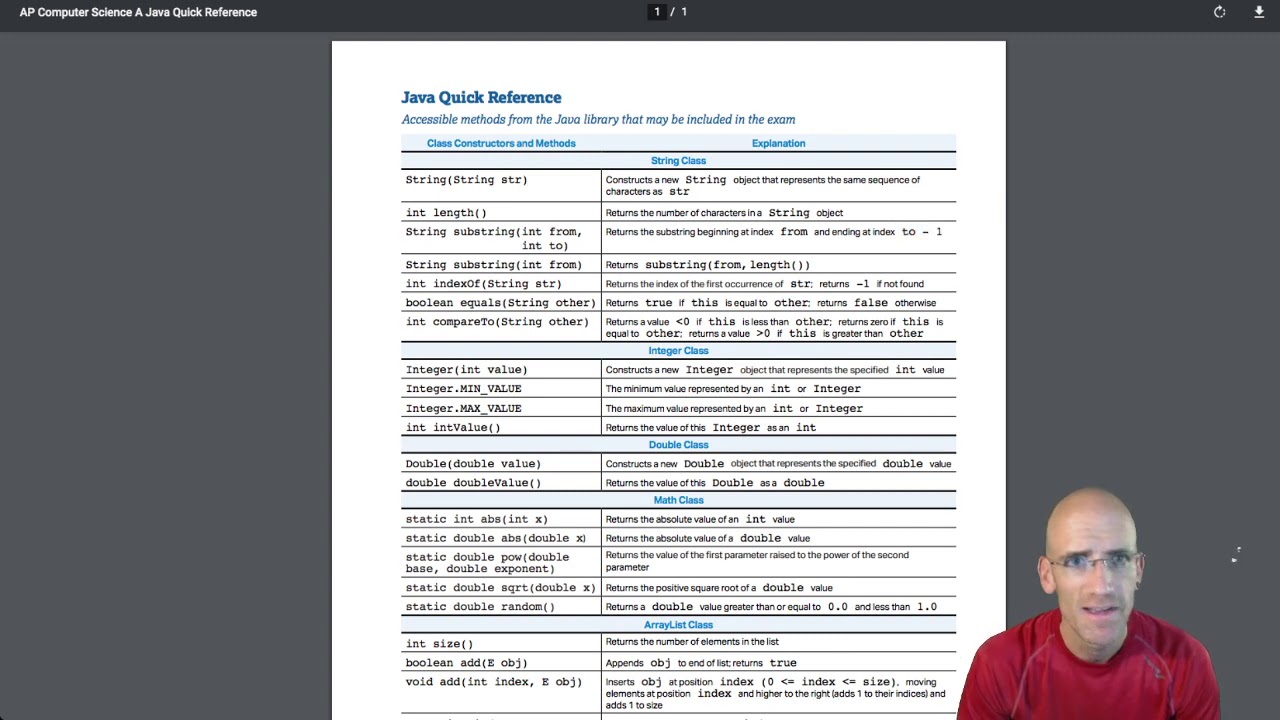Click explanation "Returns the number of elements in the list"
Screen dimensions: 1280x720
click(692, 642)
